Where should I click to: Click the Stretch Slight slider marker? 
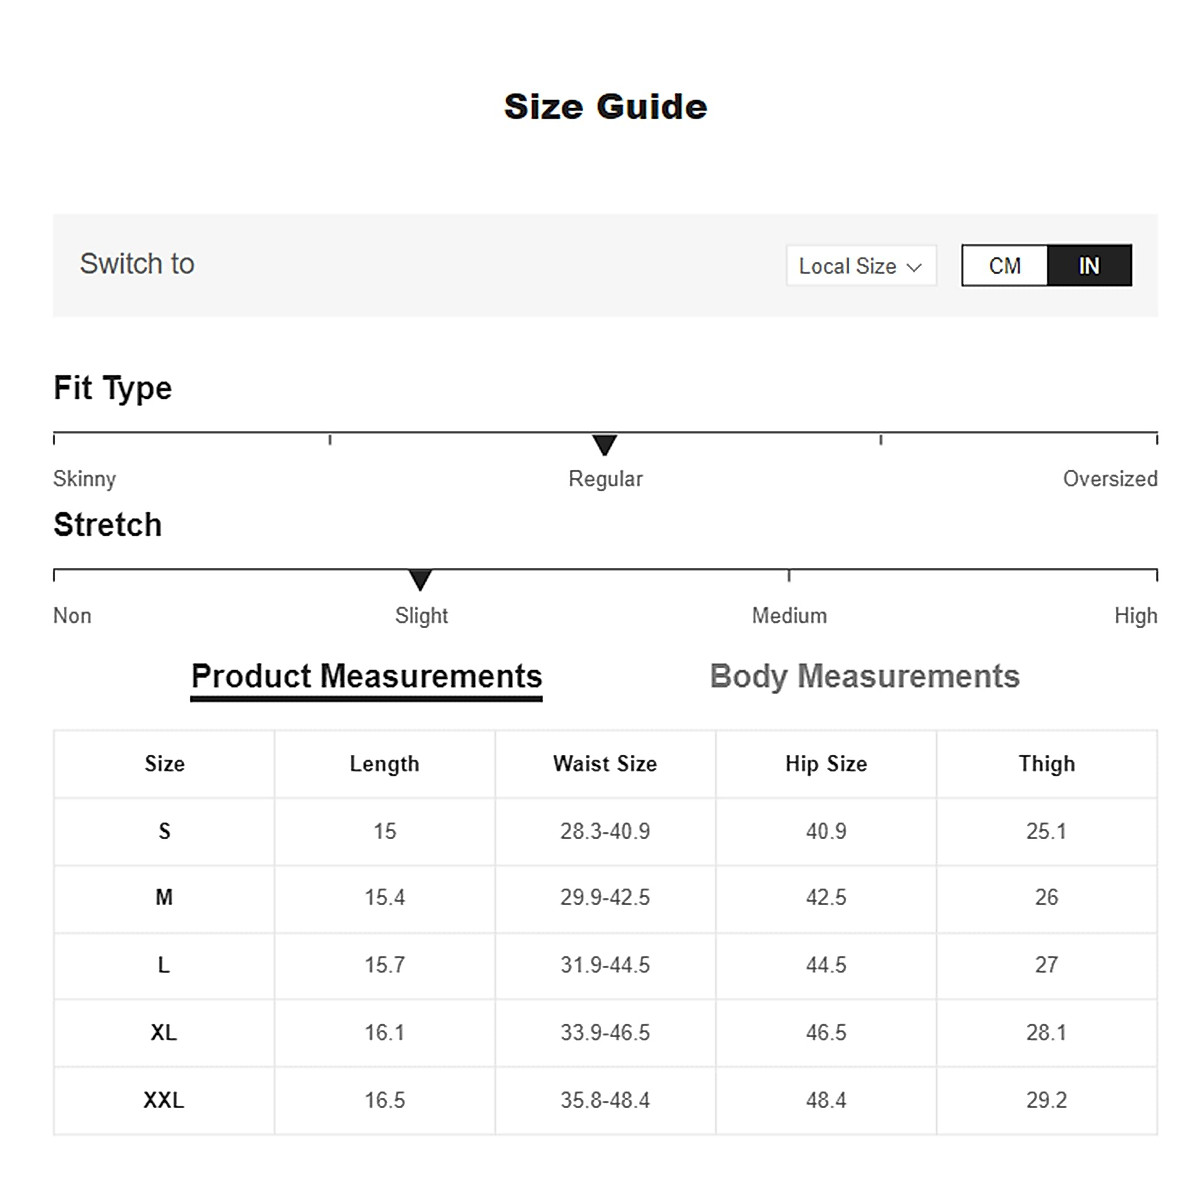[x=420, y=580]
